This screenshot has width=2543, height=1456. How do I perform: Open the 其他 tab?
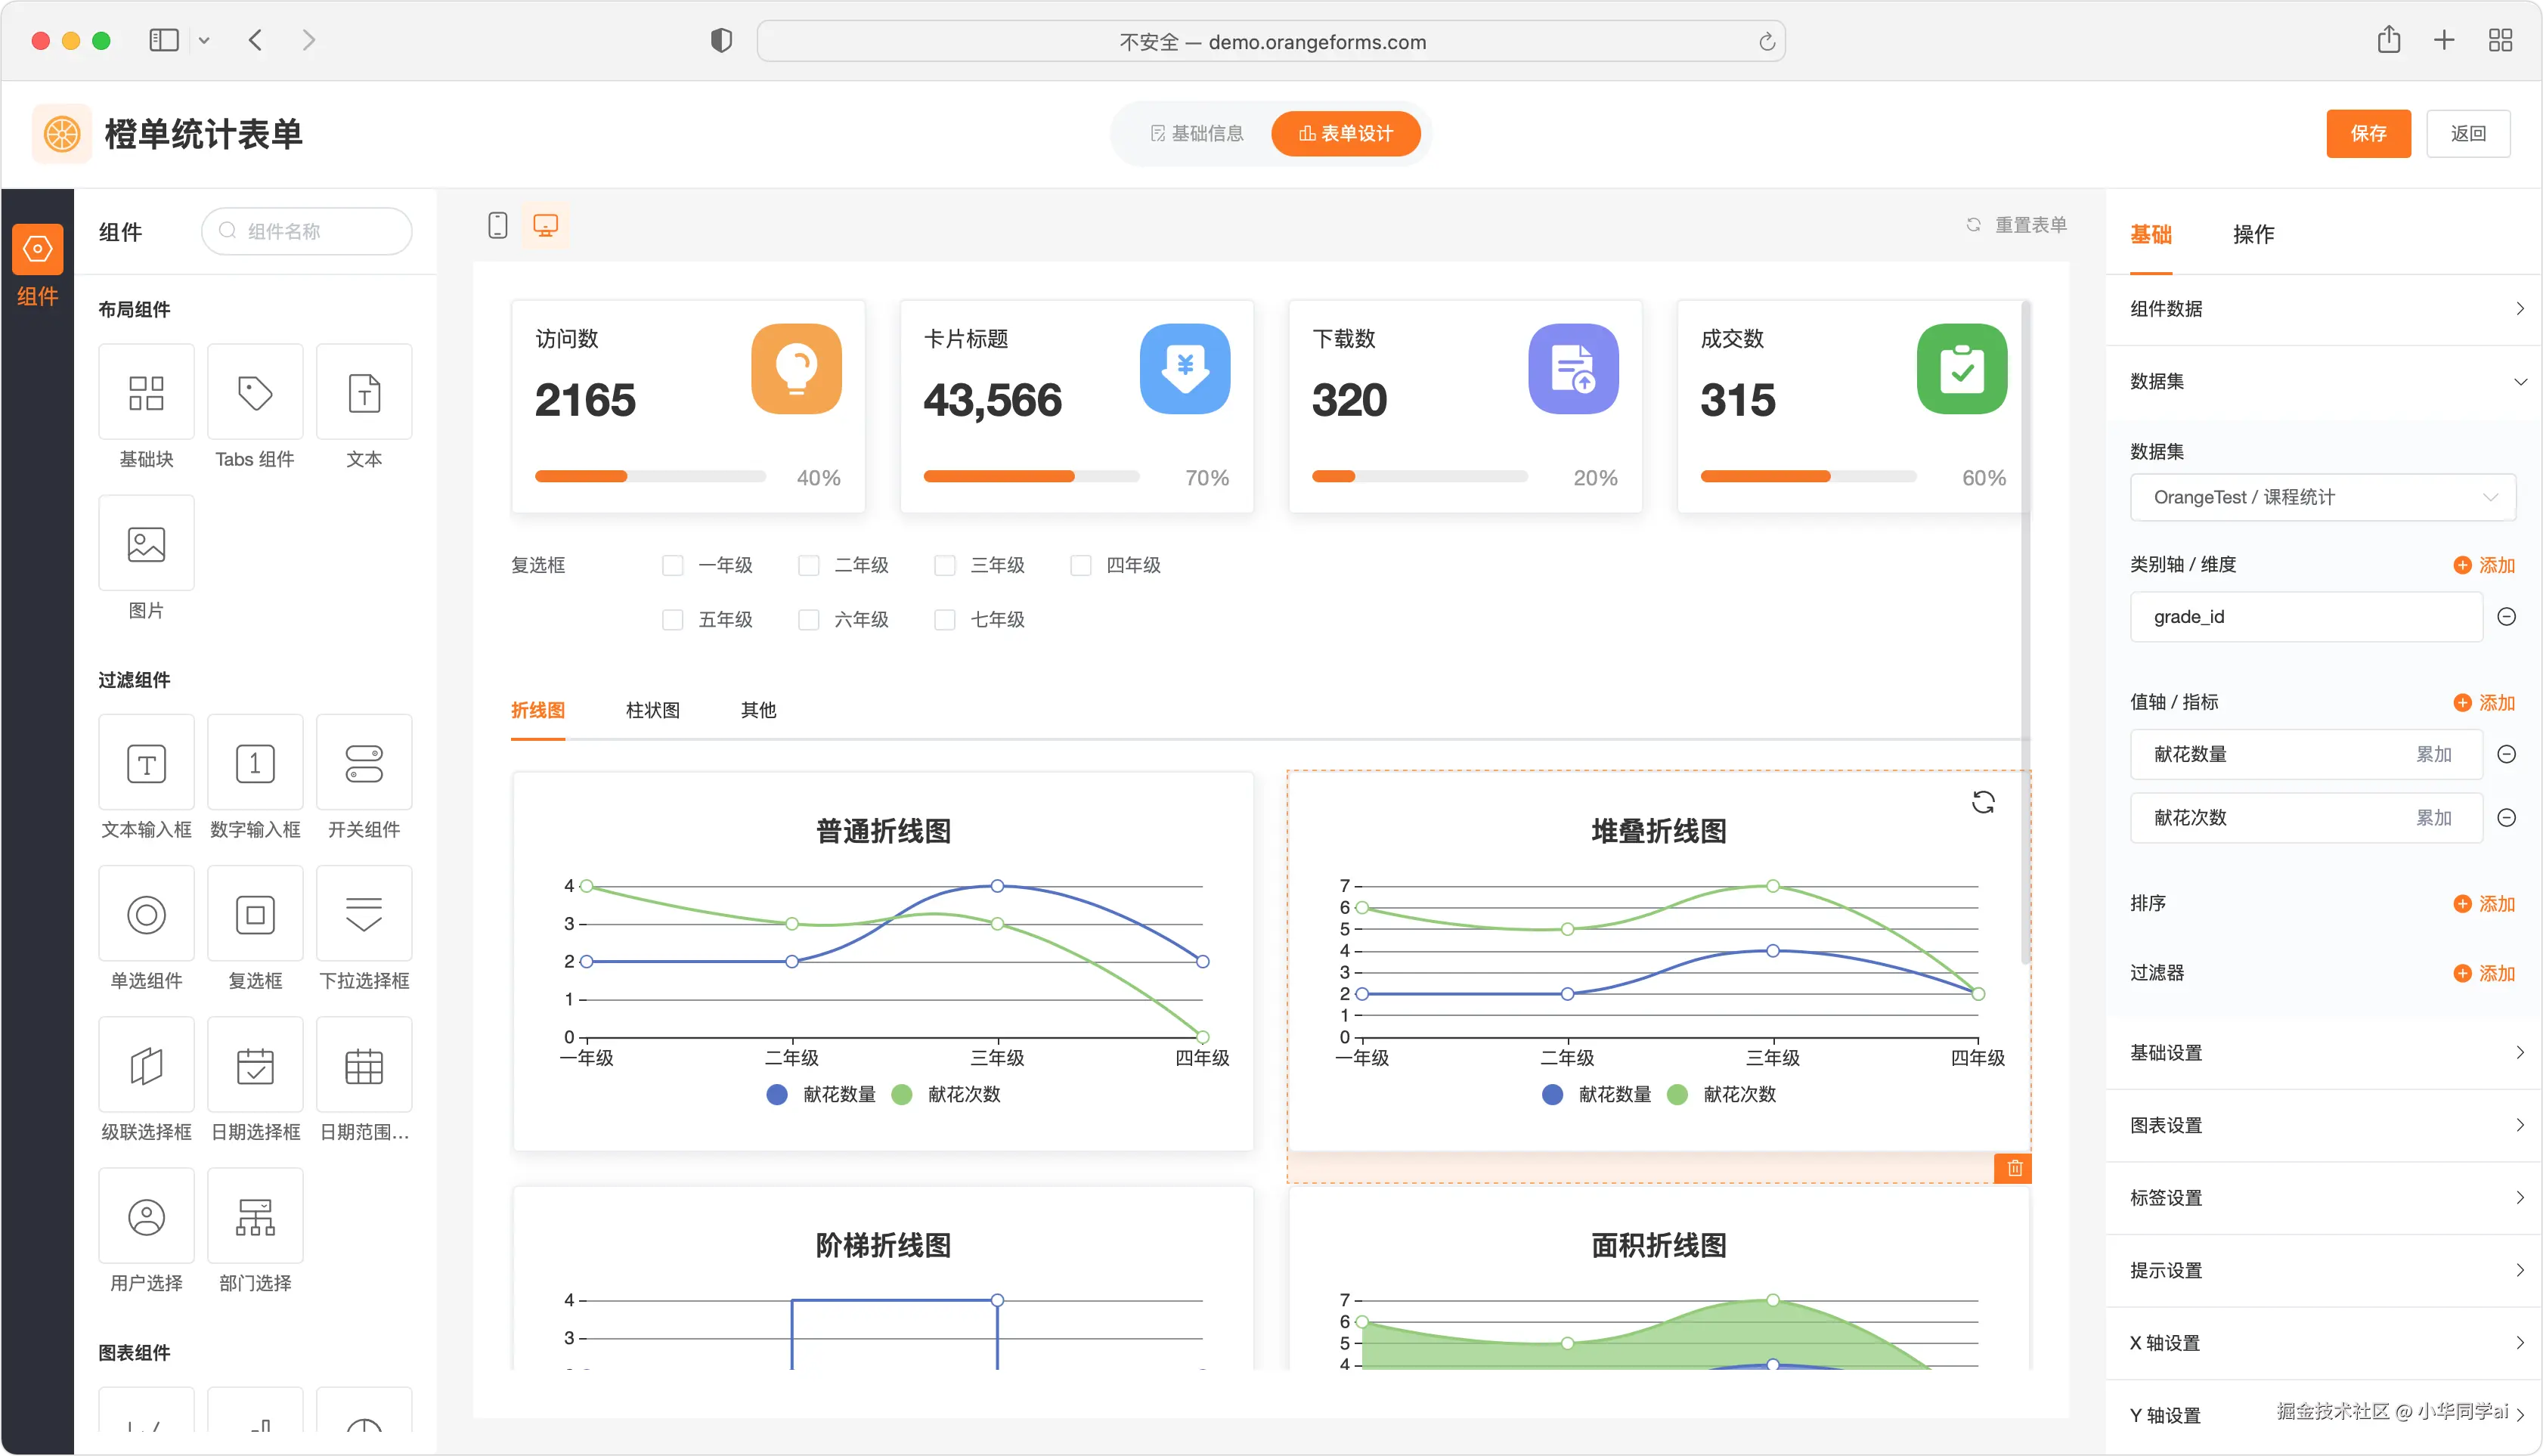(x=758, y=711)
